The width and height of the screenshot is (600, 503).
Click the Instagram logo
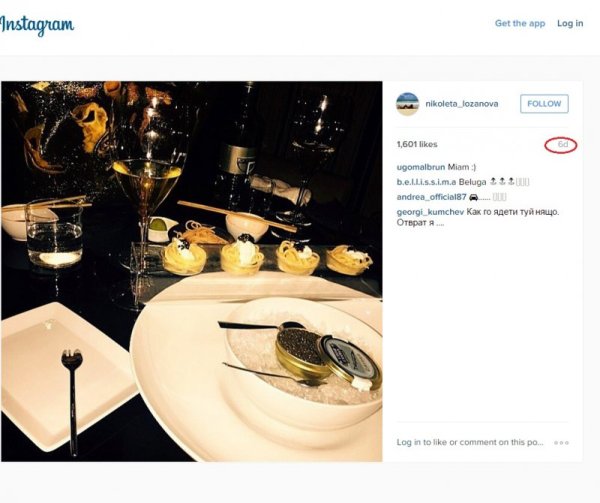point(37,25)
